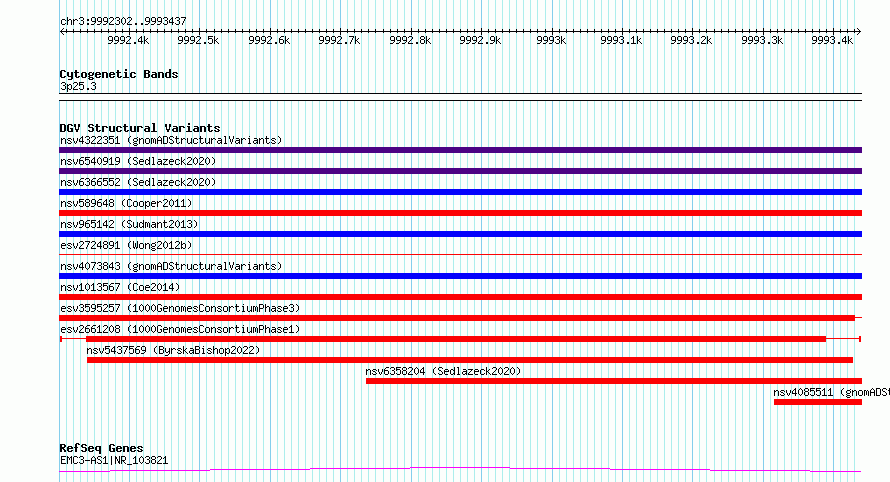Select variant label nsv4073843 (gnomADStructuralVariants)
The image size is (890, 482).
tap(171, 266)
